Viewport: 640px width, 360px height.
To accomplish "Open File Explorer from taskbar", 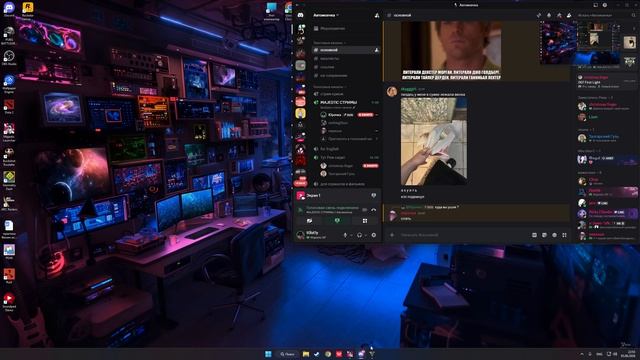I will [x=306, y=354].
